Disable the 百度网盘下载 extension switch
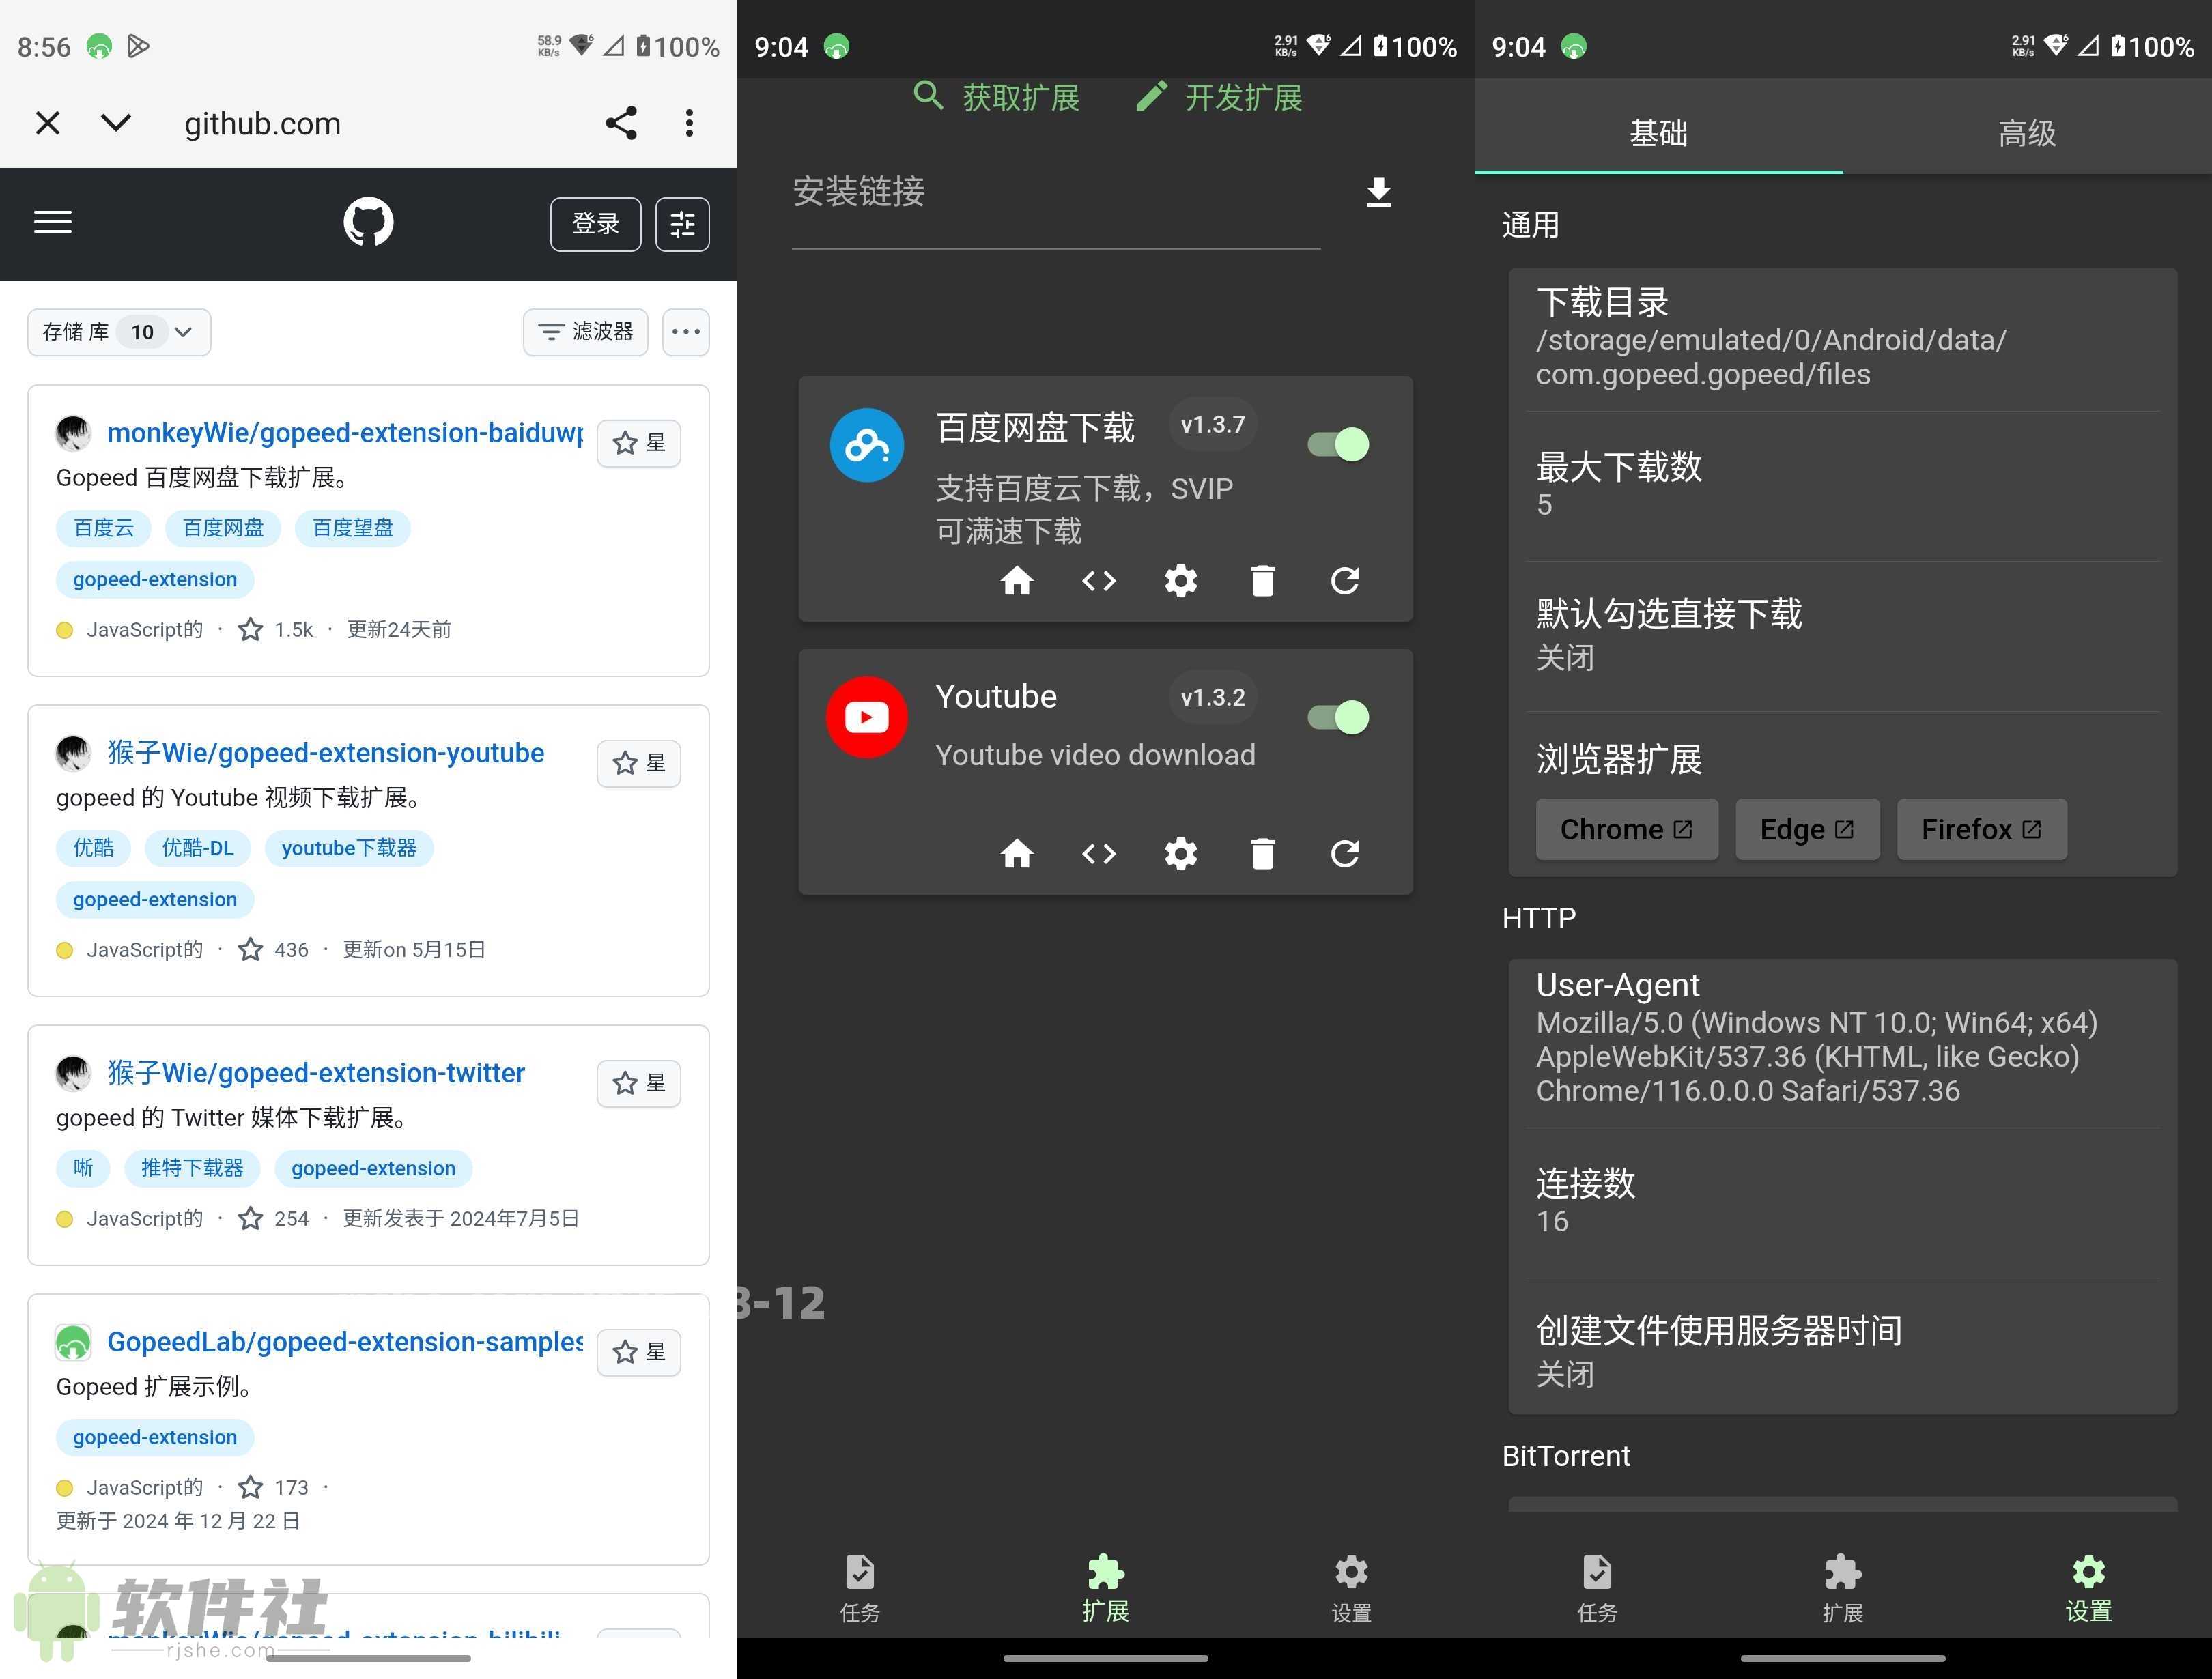Viewport: 2212px width, 1679px height. tap(1336, 443)
